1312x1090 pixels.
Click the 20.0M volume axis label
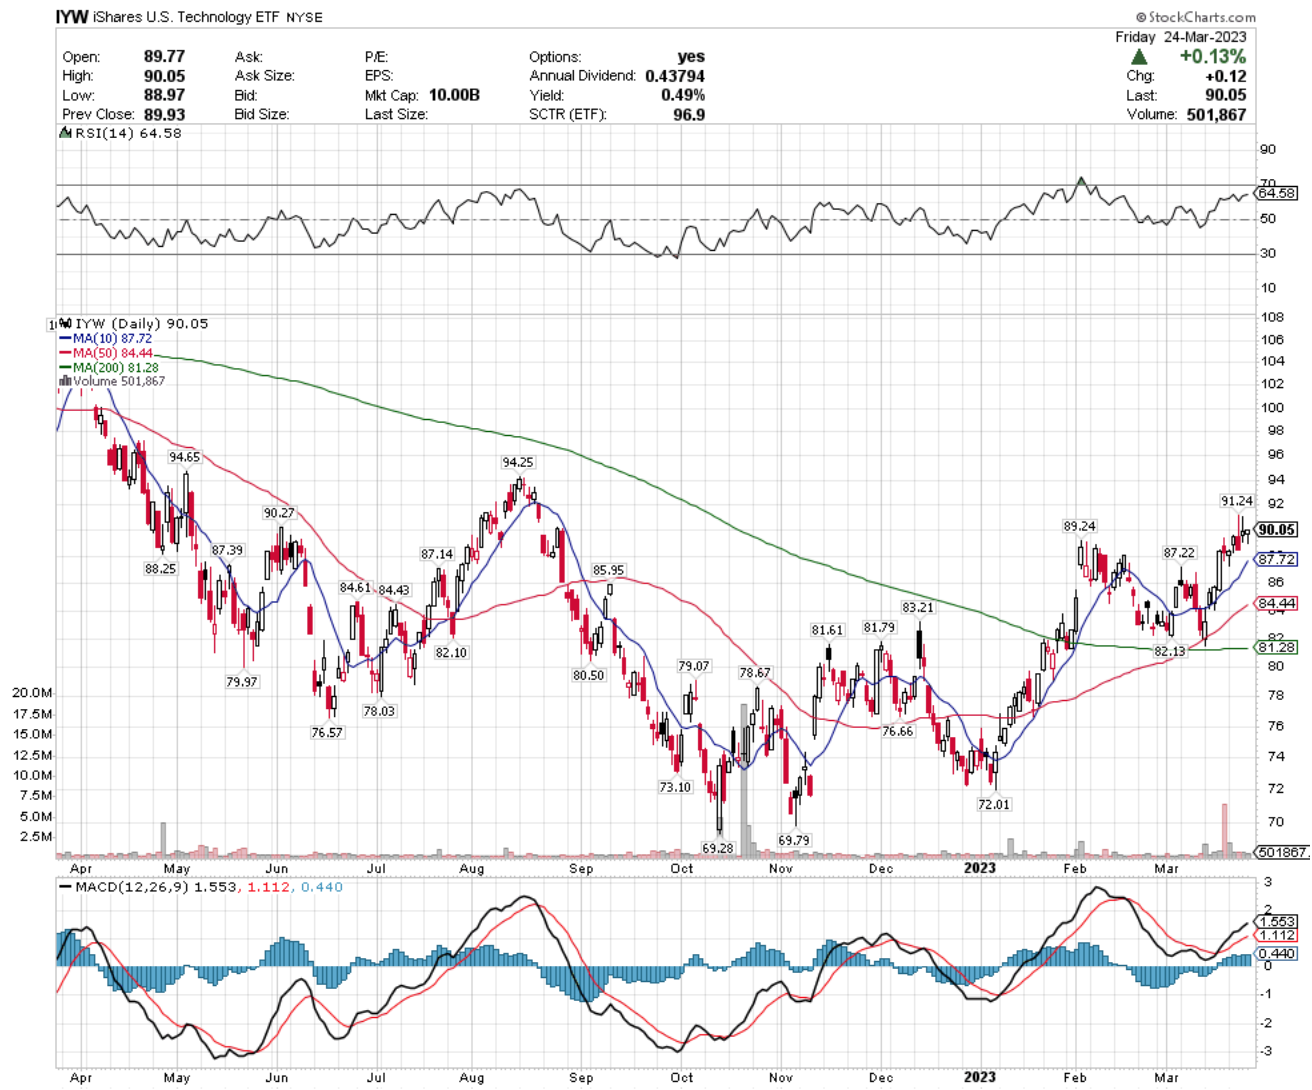(x=33, y=693)
